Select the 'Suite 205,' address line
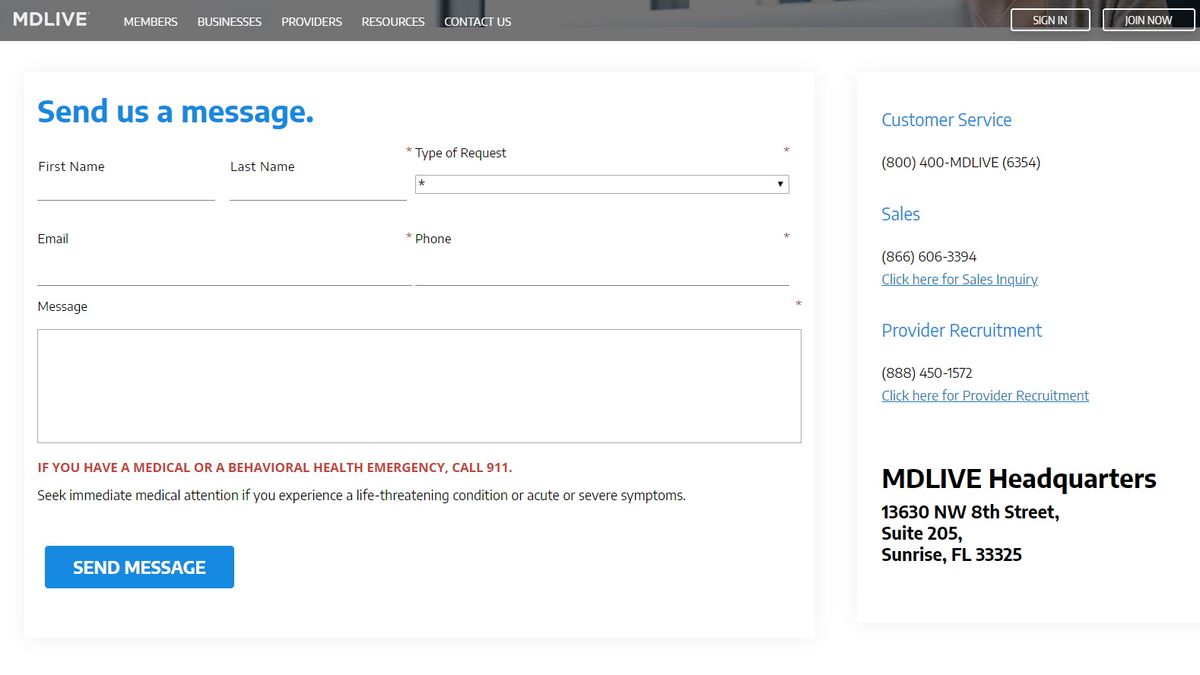 (921, 533)
